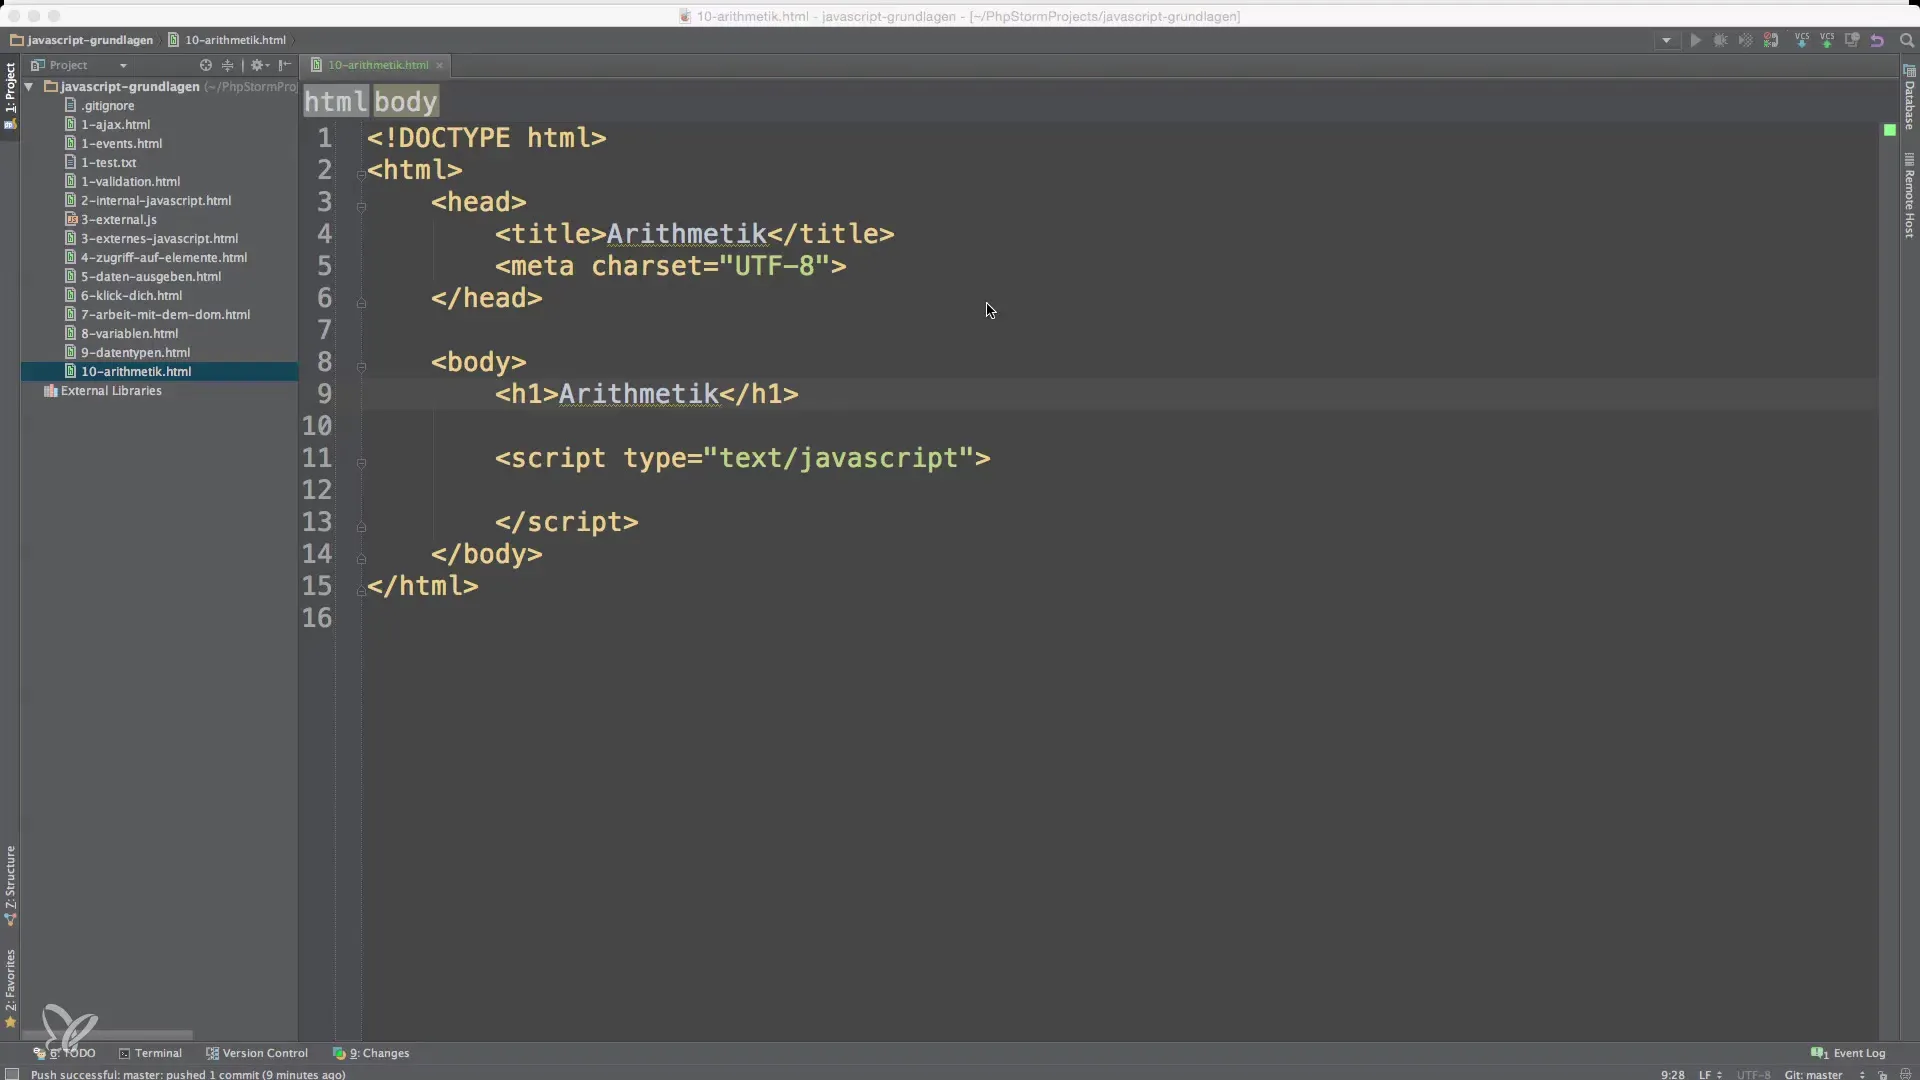The image size is (1920, 1080).
Task: Click 10-arithmetik.html in navigation bar
Action: pos(234,40)
